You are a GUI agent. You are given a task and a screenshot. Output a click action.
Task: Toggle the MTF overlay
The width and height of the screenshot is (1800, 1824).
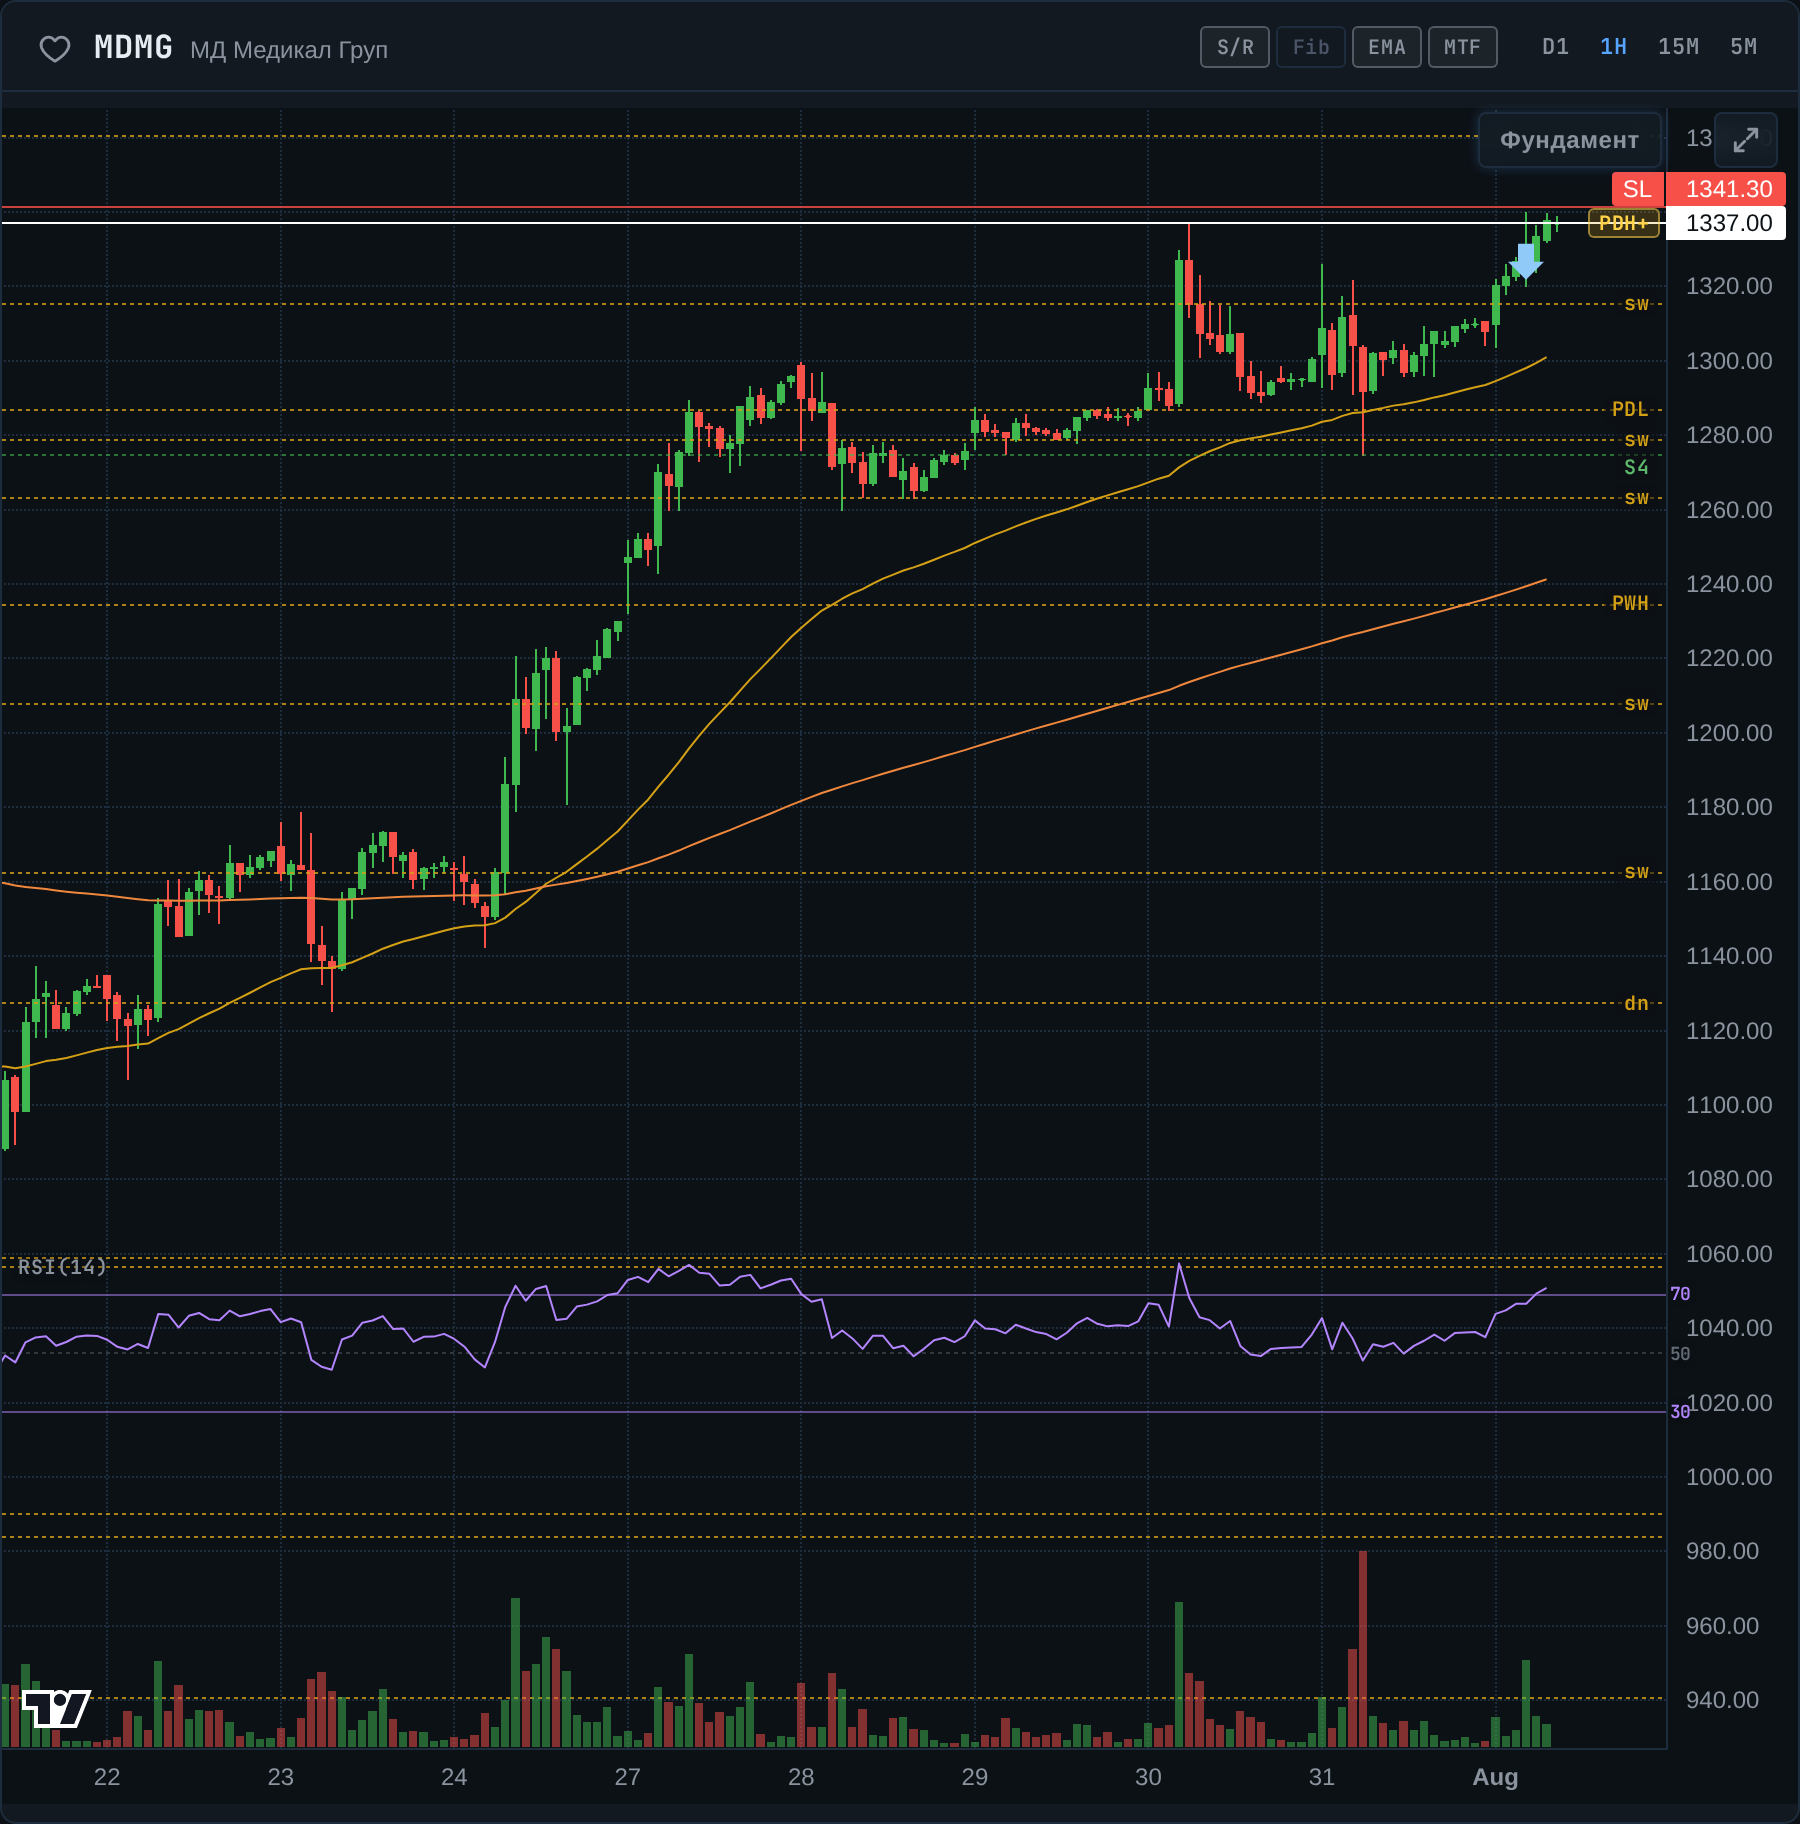1463,47
